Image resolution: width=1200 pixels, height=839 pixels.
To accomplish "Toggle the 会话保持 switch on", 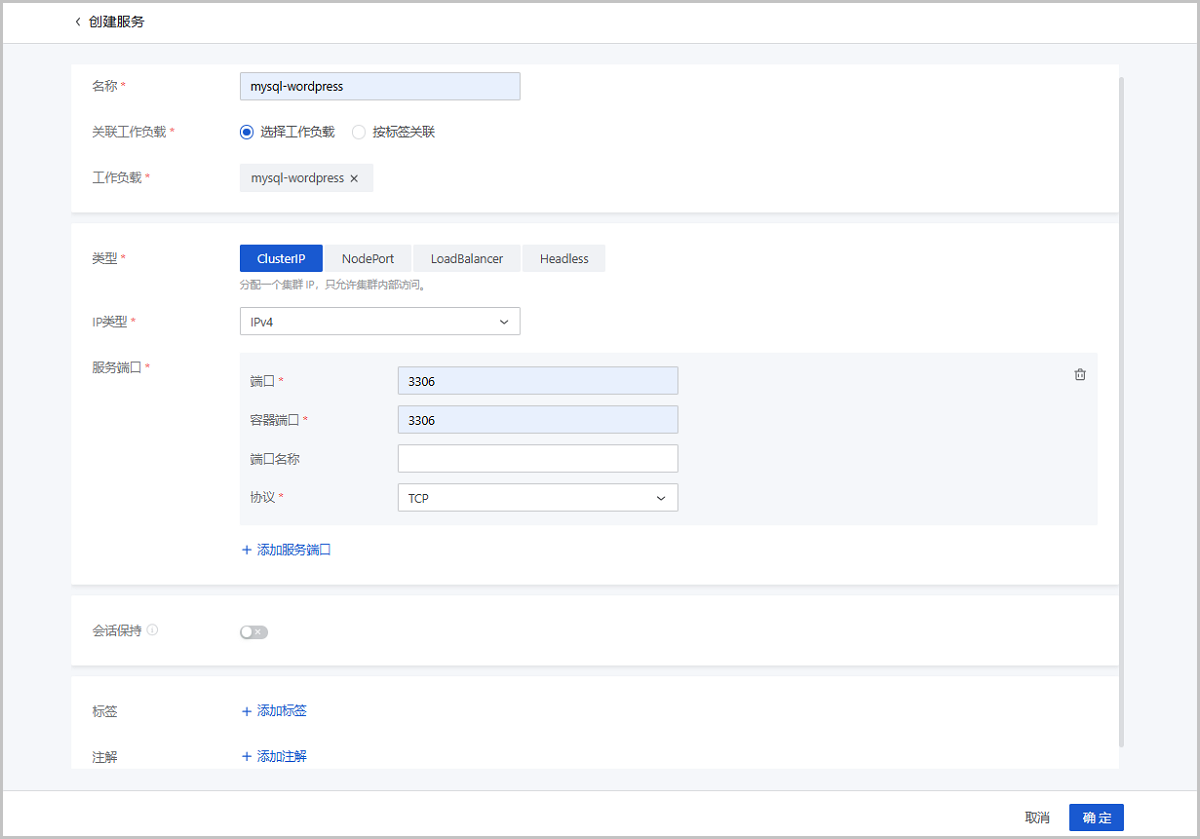I will (253, 631).
